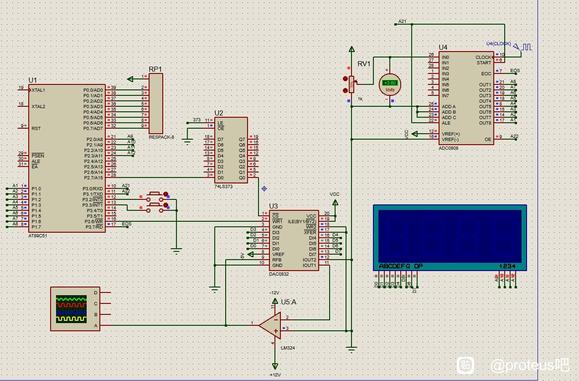579x381 pixels.
Task: Select the LM324 op-amp triangle U5:A
Action: [x=270, y=326]
